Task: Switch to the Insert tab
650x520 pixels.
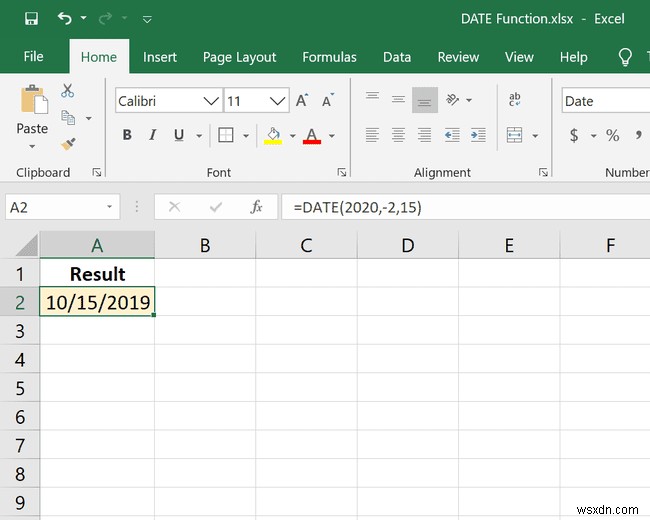Action: [x=160, y=57]
